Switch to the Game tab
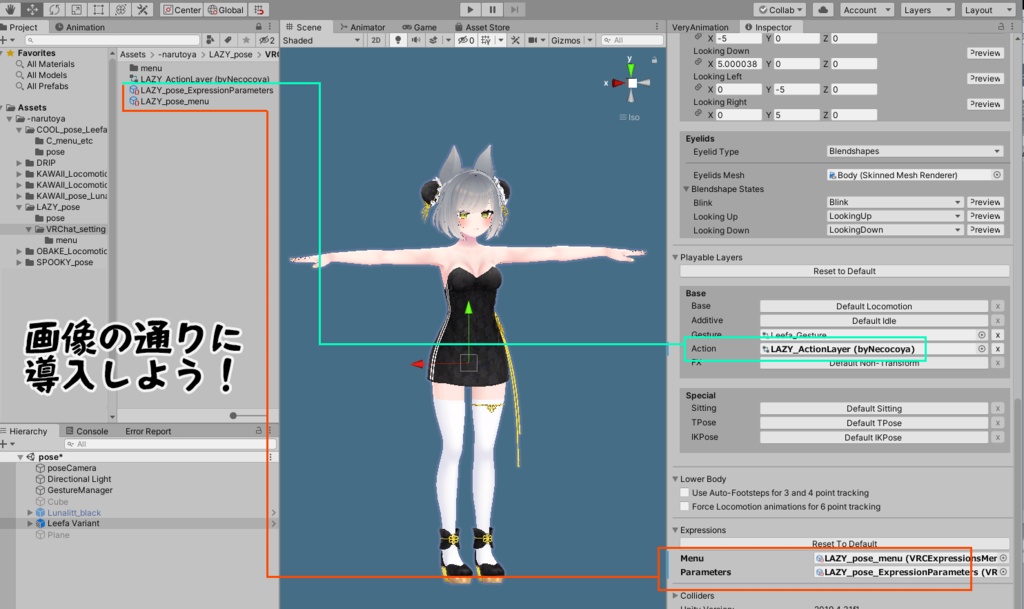 point(419,27)
